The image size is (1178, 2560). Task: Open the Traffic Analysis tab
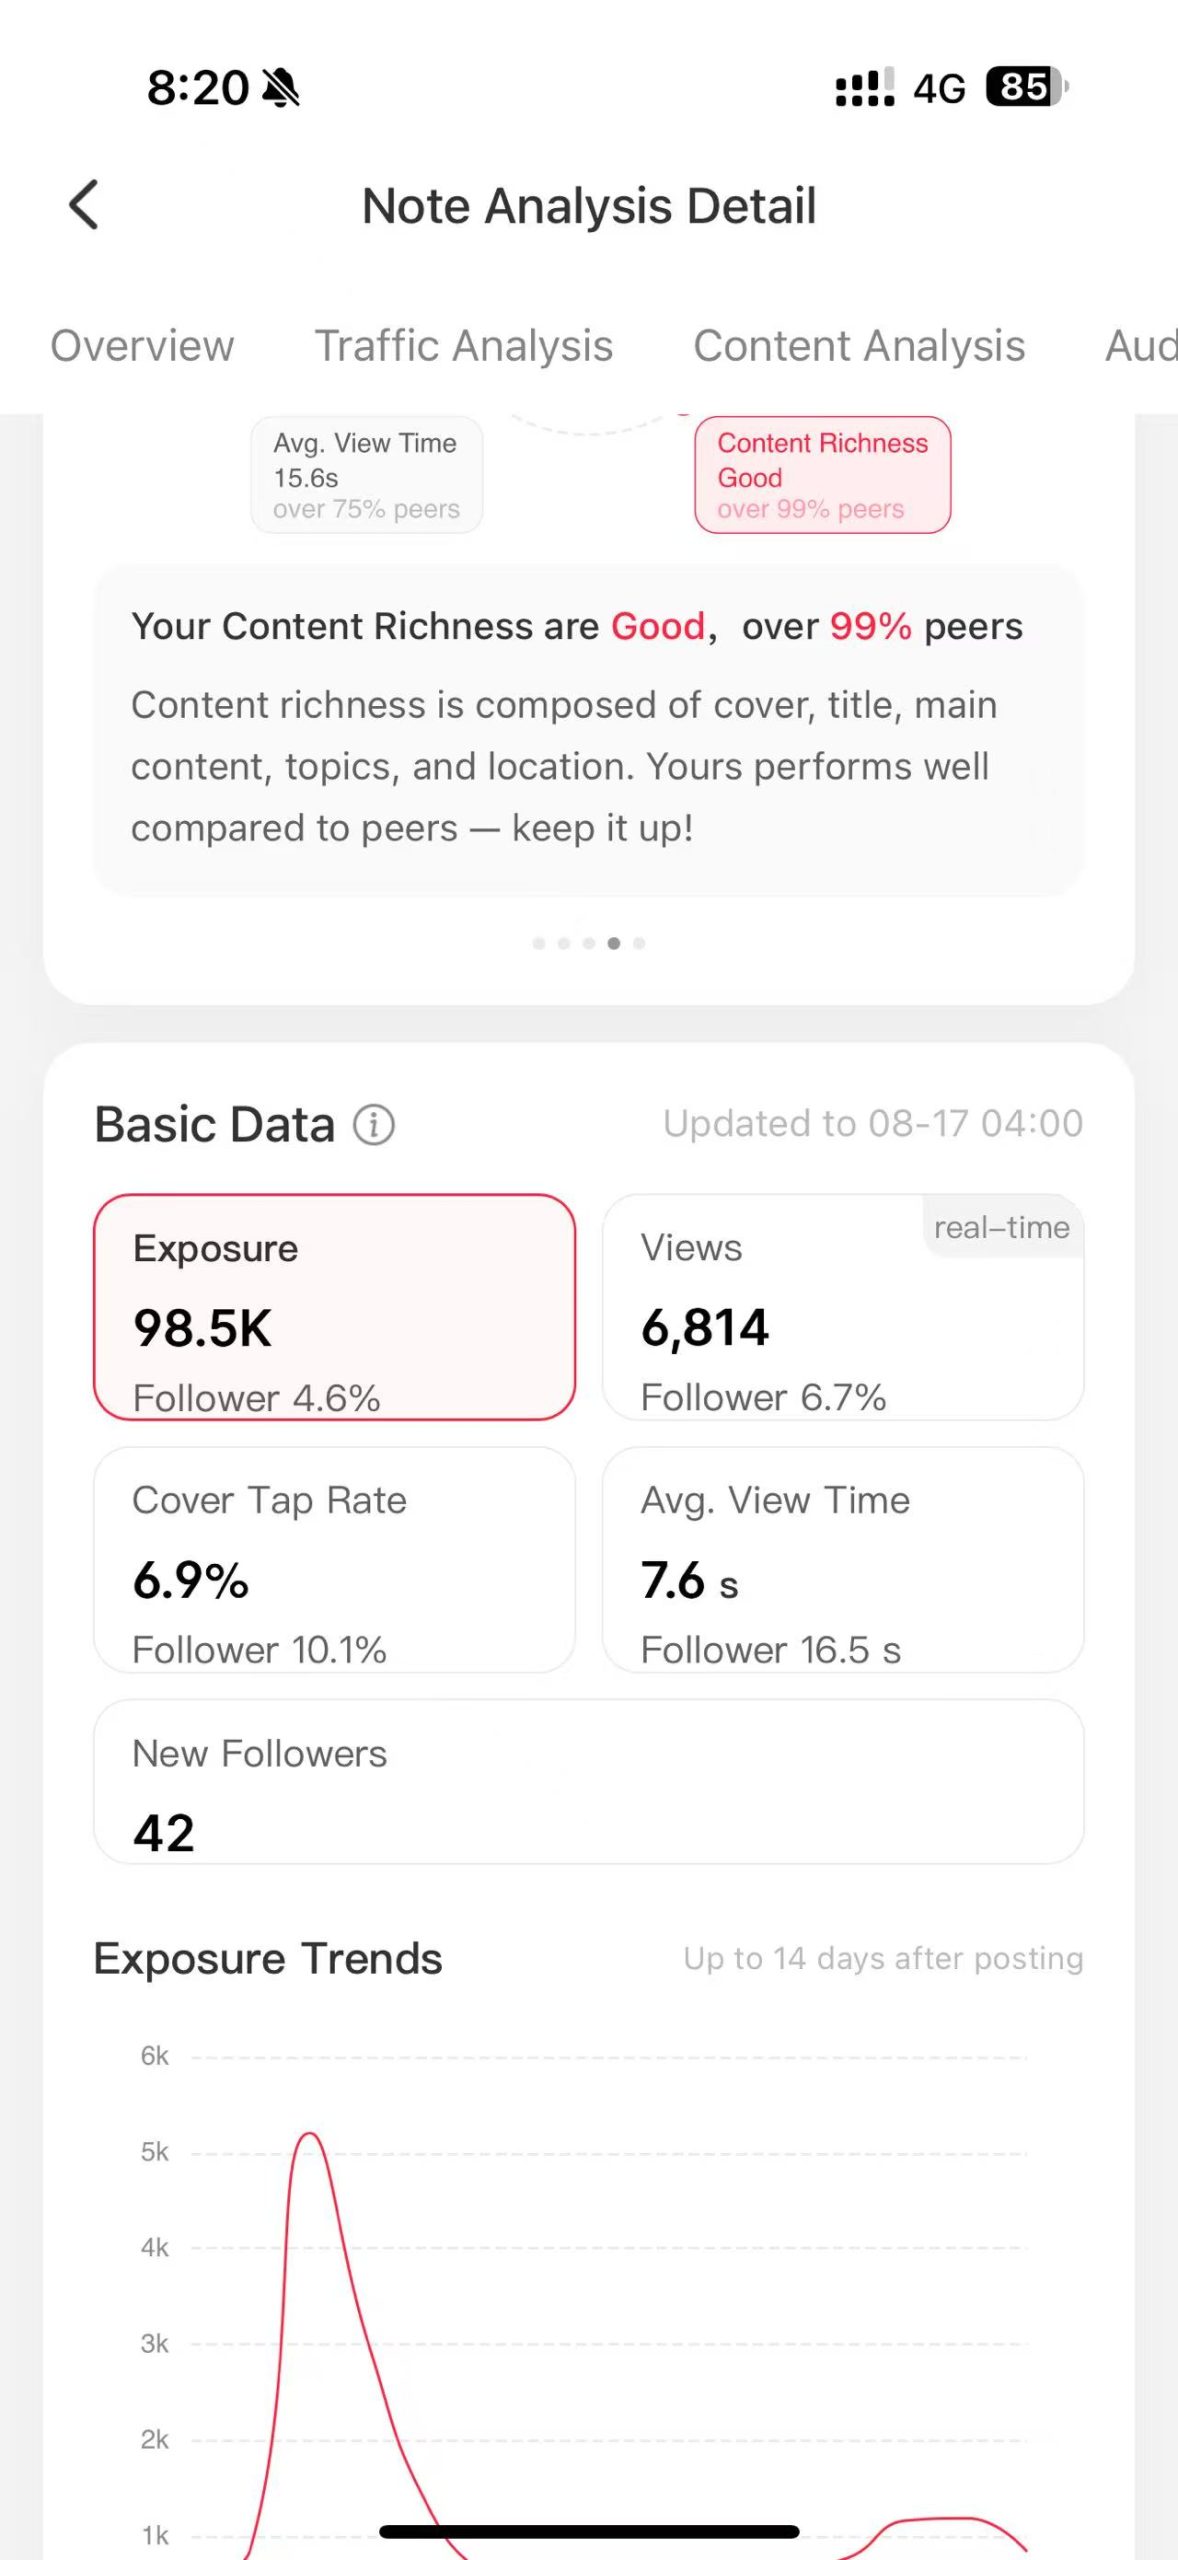pos(464,346)
